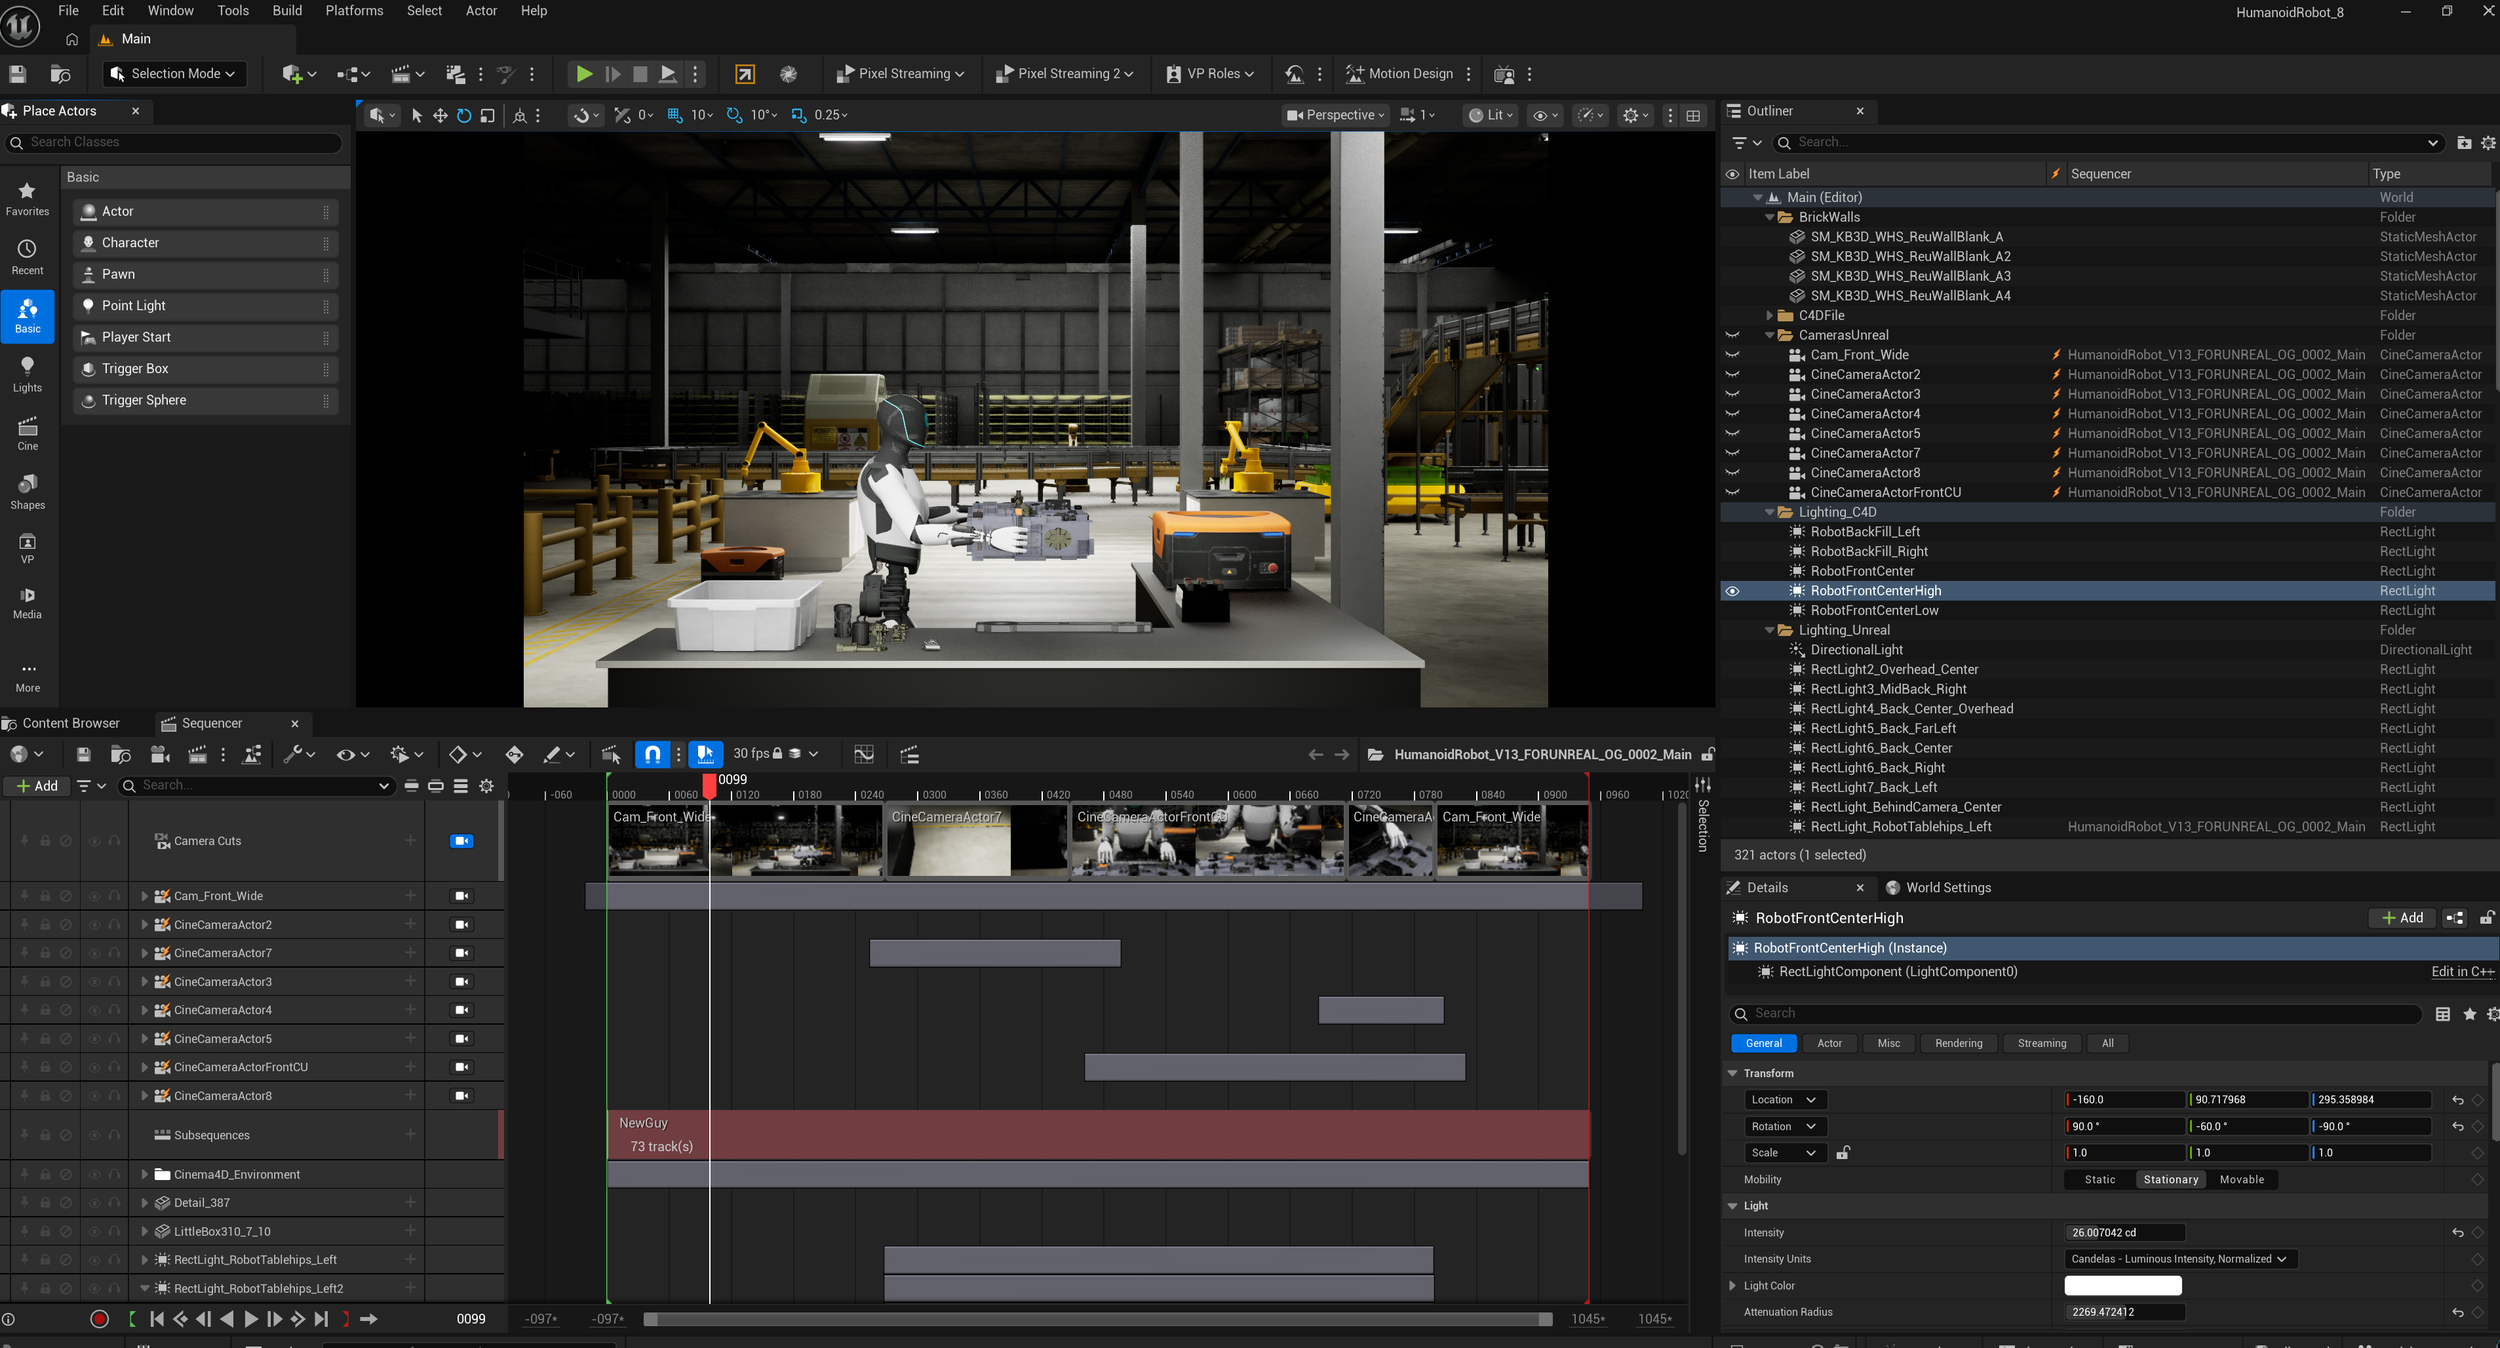Open the Cine category in Place Actors
The image size is (2500, 1348).
click(28, 433)
